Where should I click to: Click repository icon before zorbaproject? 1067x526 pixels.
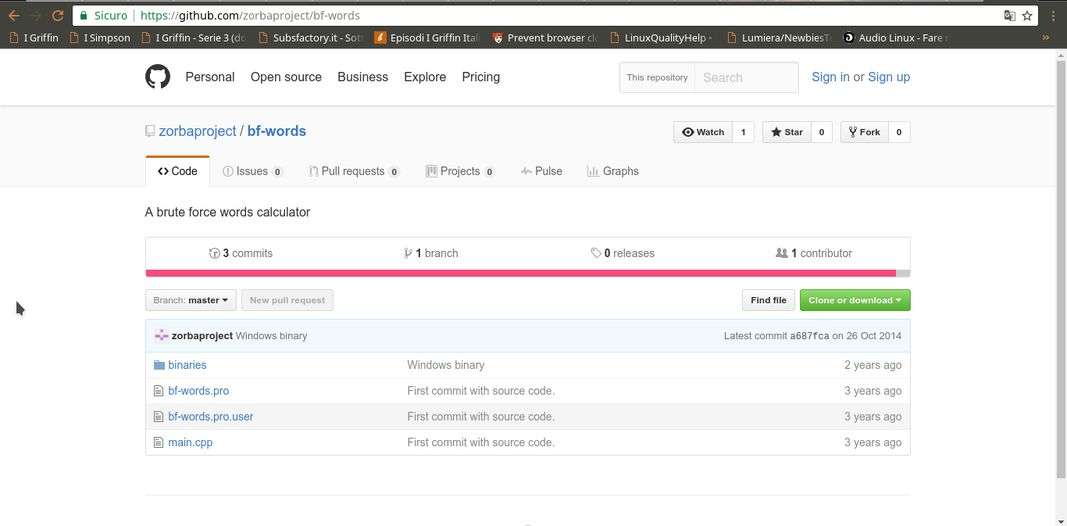[150, 131]
